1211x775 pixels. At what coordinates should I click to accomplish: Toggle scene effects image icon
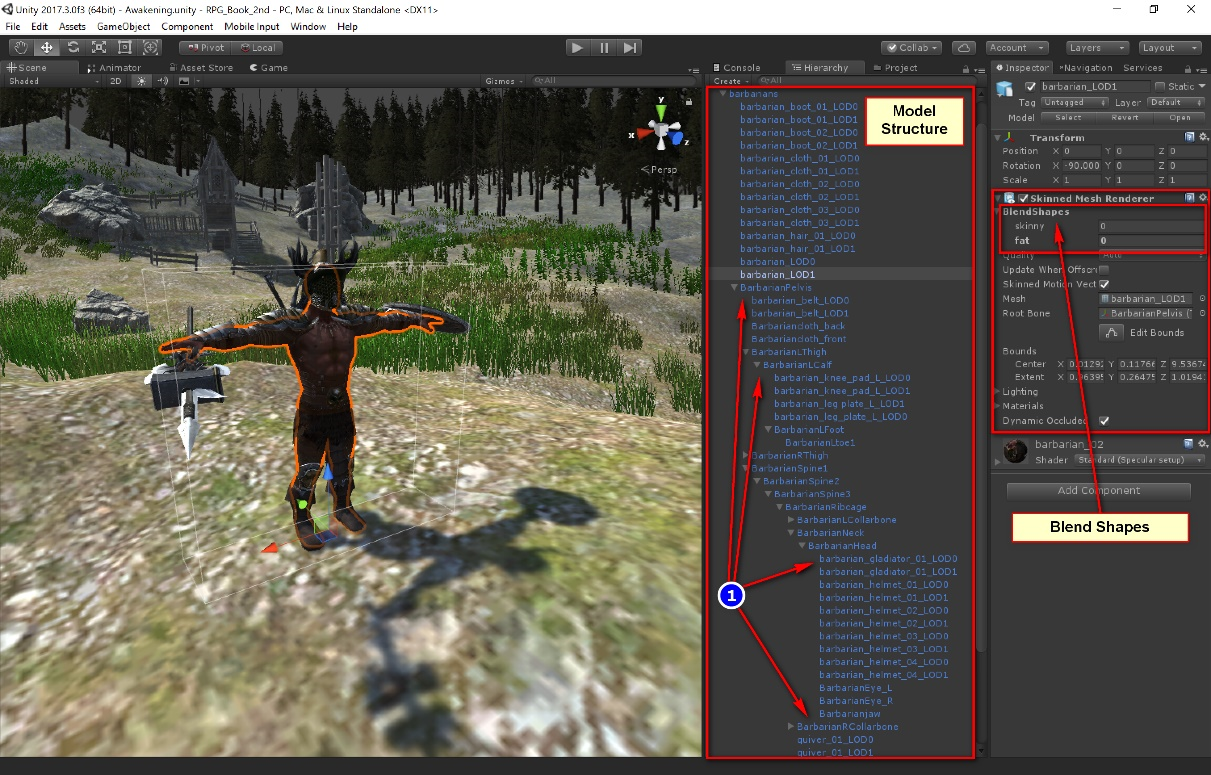[184, 81]
